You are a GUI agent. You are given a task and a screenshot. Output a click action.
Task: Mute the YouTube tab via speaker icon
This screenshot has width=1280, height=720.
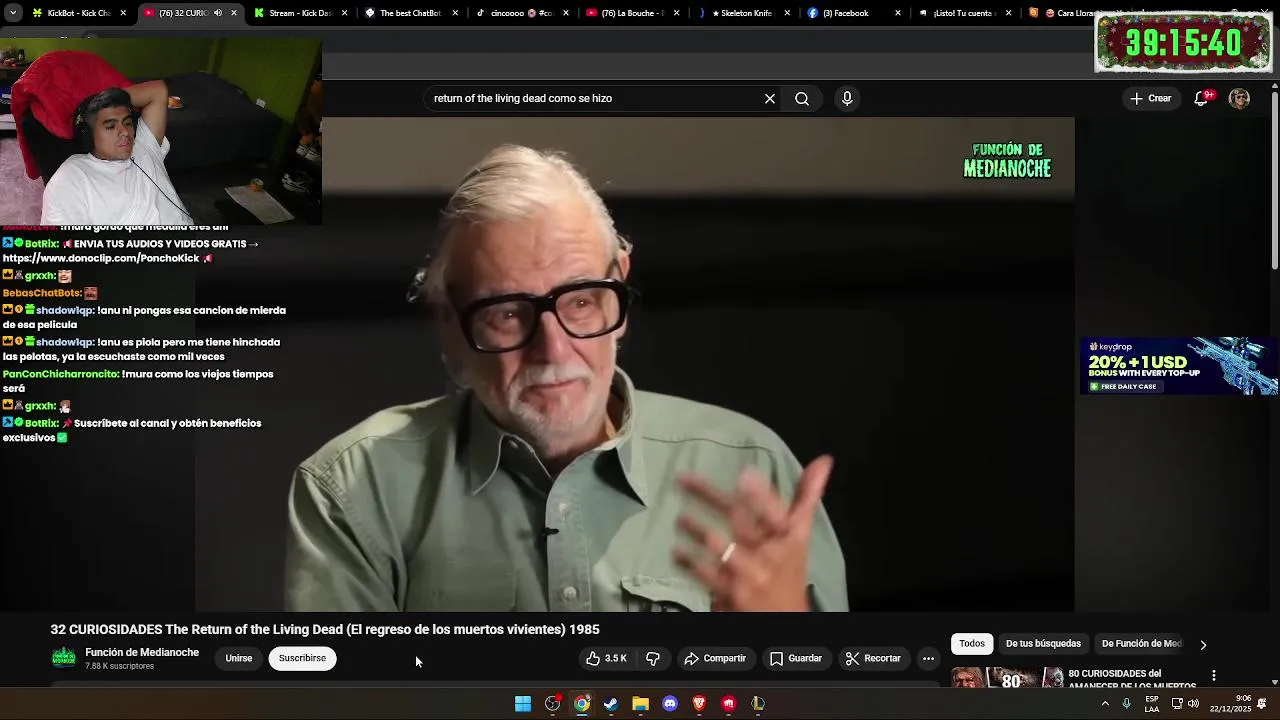click(x=218, y=13)
